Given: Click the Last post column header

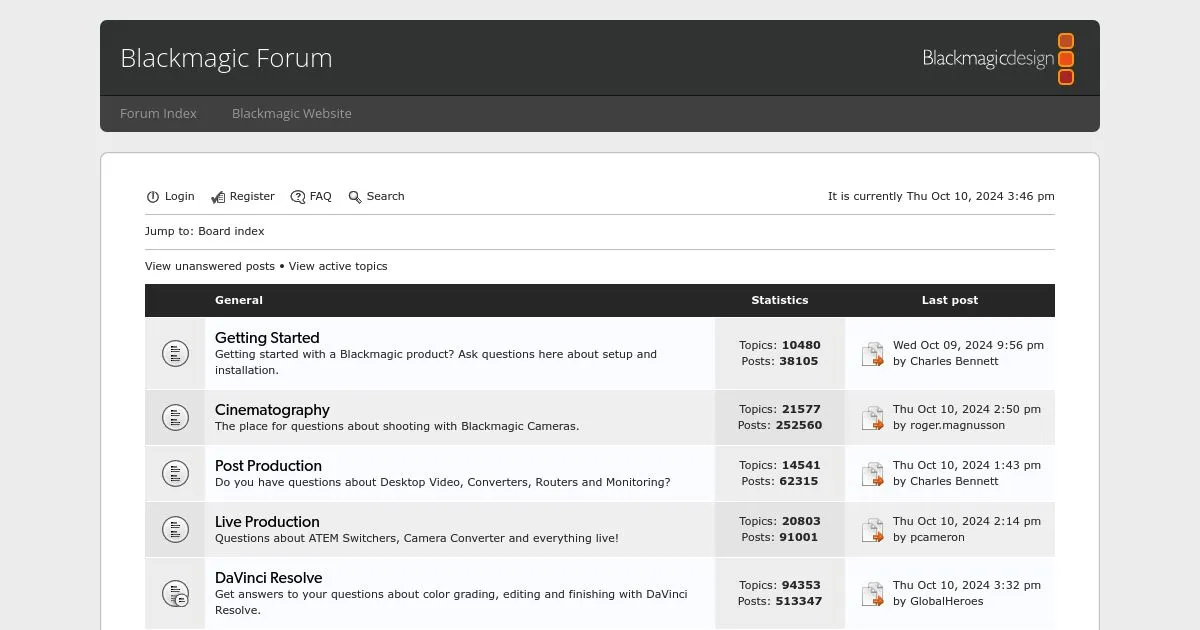Looking at the screenshot, I should click(x=950, y=300).
